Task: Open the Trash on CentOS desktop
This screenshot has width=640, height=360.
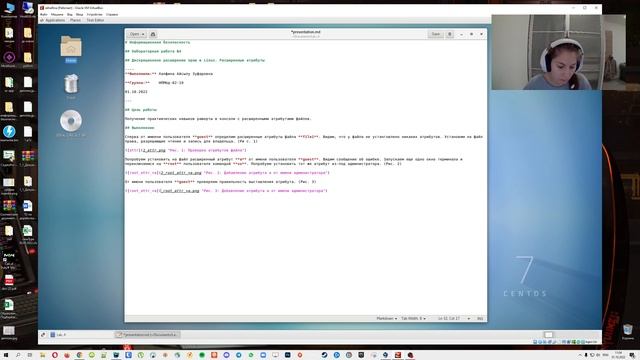Action: coord(71,85)
